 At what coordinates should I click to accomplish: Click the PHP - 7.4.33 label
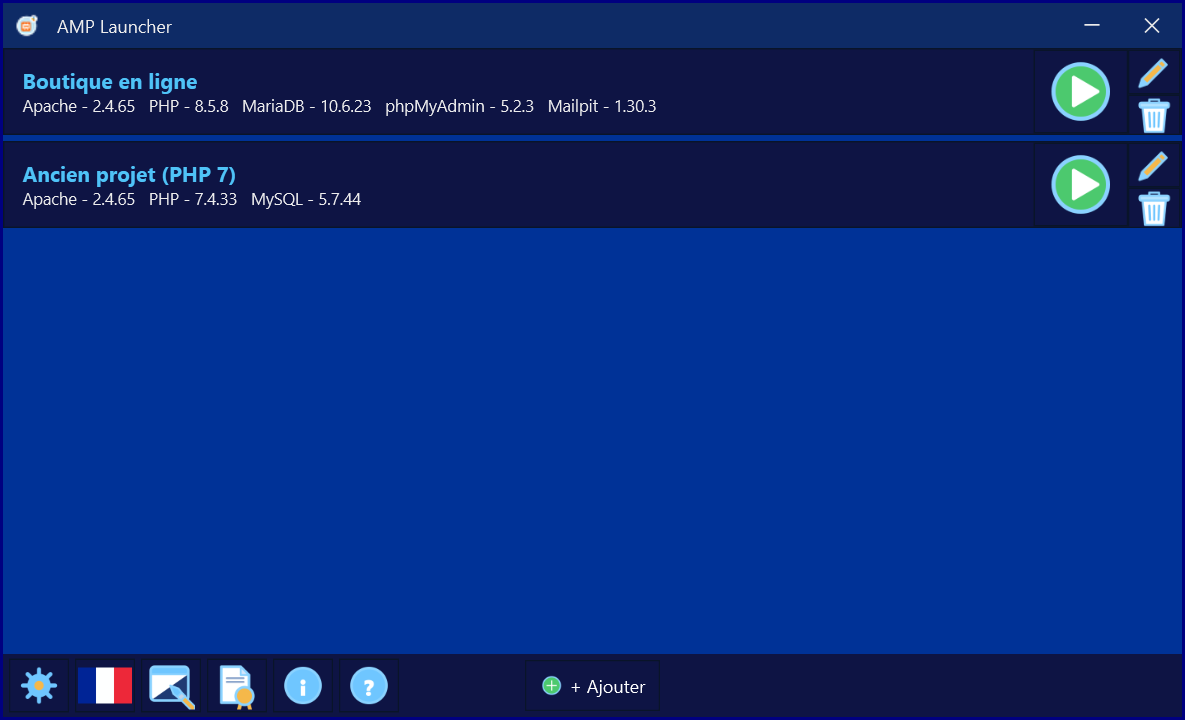tap(193, 199)
